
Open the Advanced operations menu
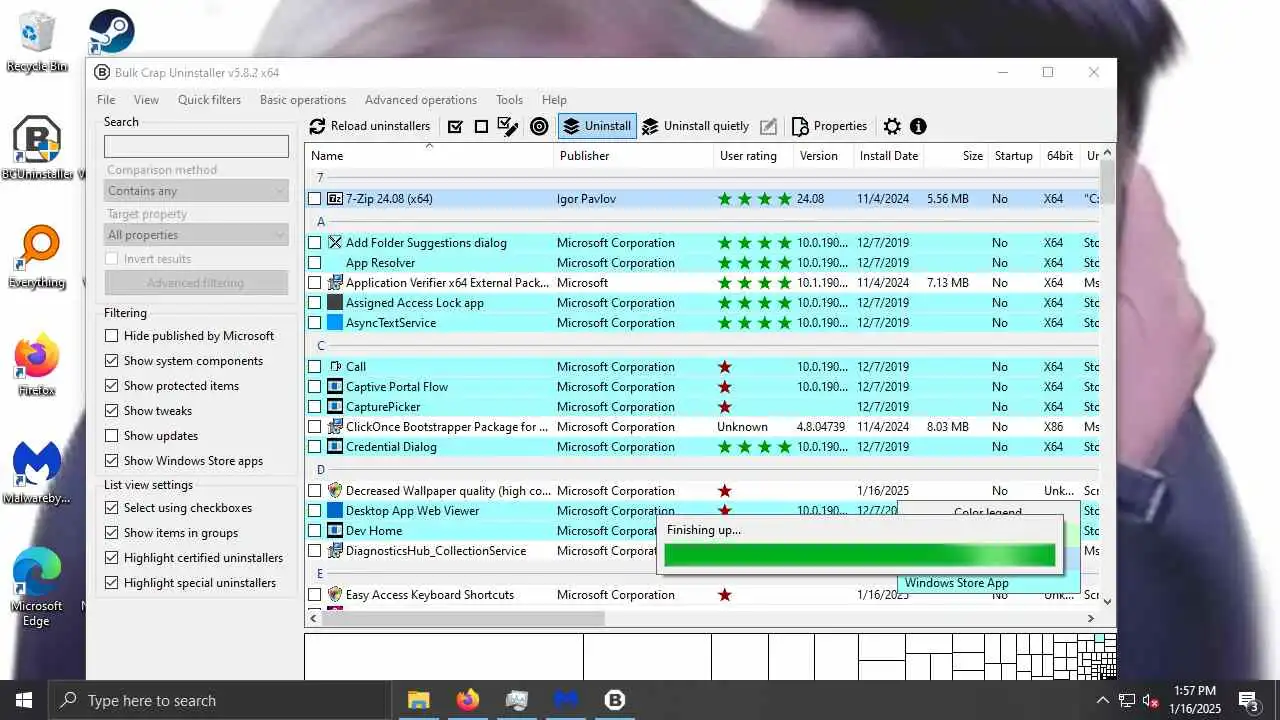(x=421, y=100)
